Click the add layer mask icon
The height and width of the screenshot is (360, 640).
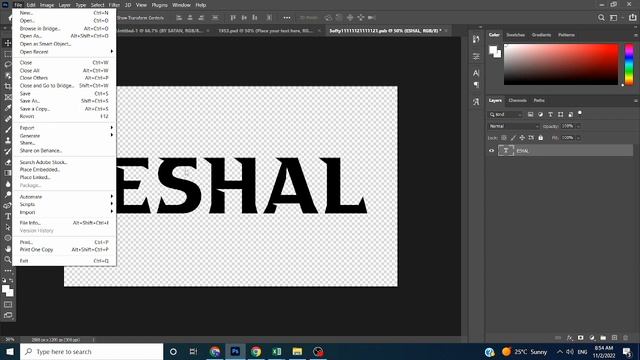(581, 338)
